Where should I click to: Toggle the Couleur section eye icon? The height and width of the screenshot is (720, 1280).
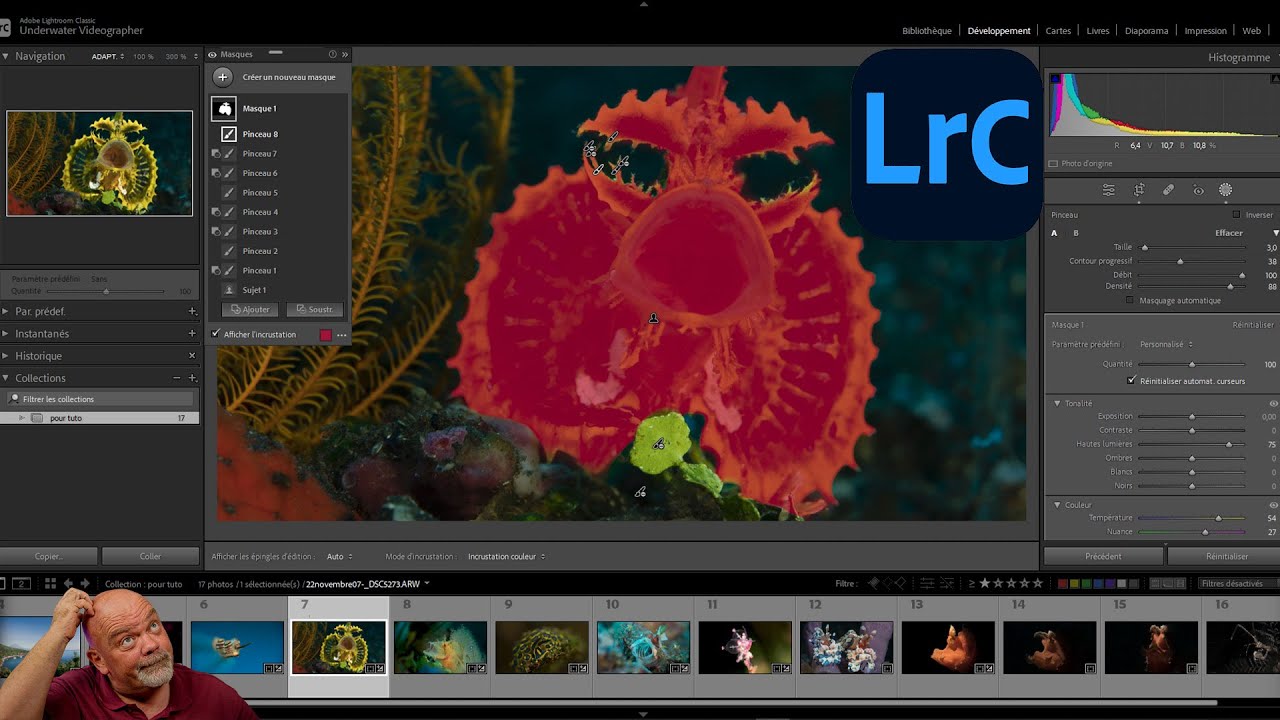(1273, 505)
